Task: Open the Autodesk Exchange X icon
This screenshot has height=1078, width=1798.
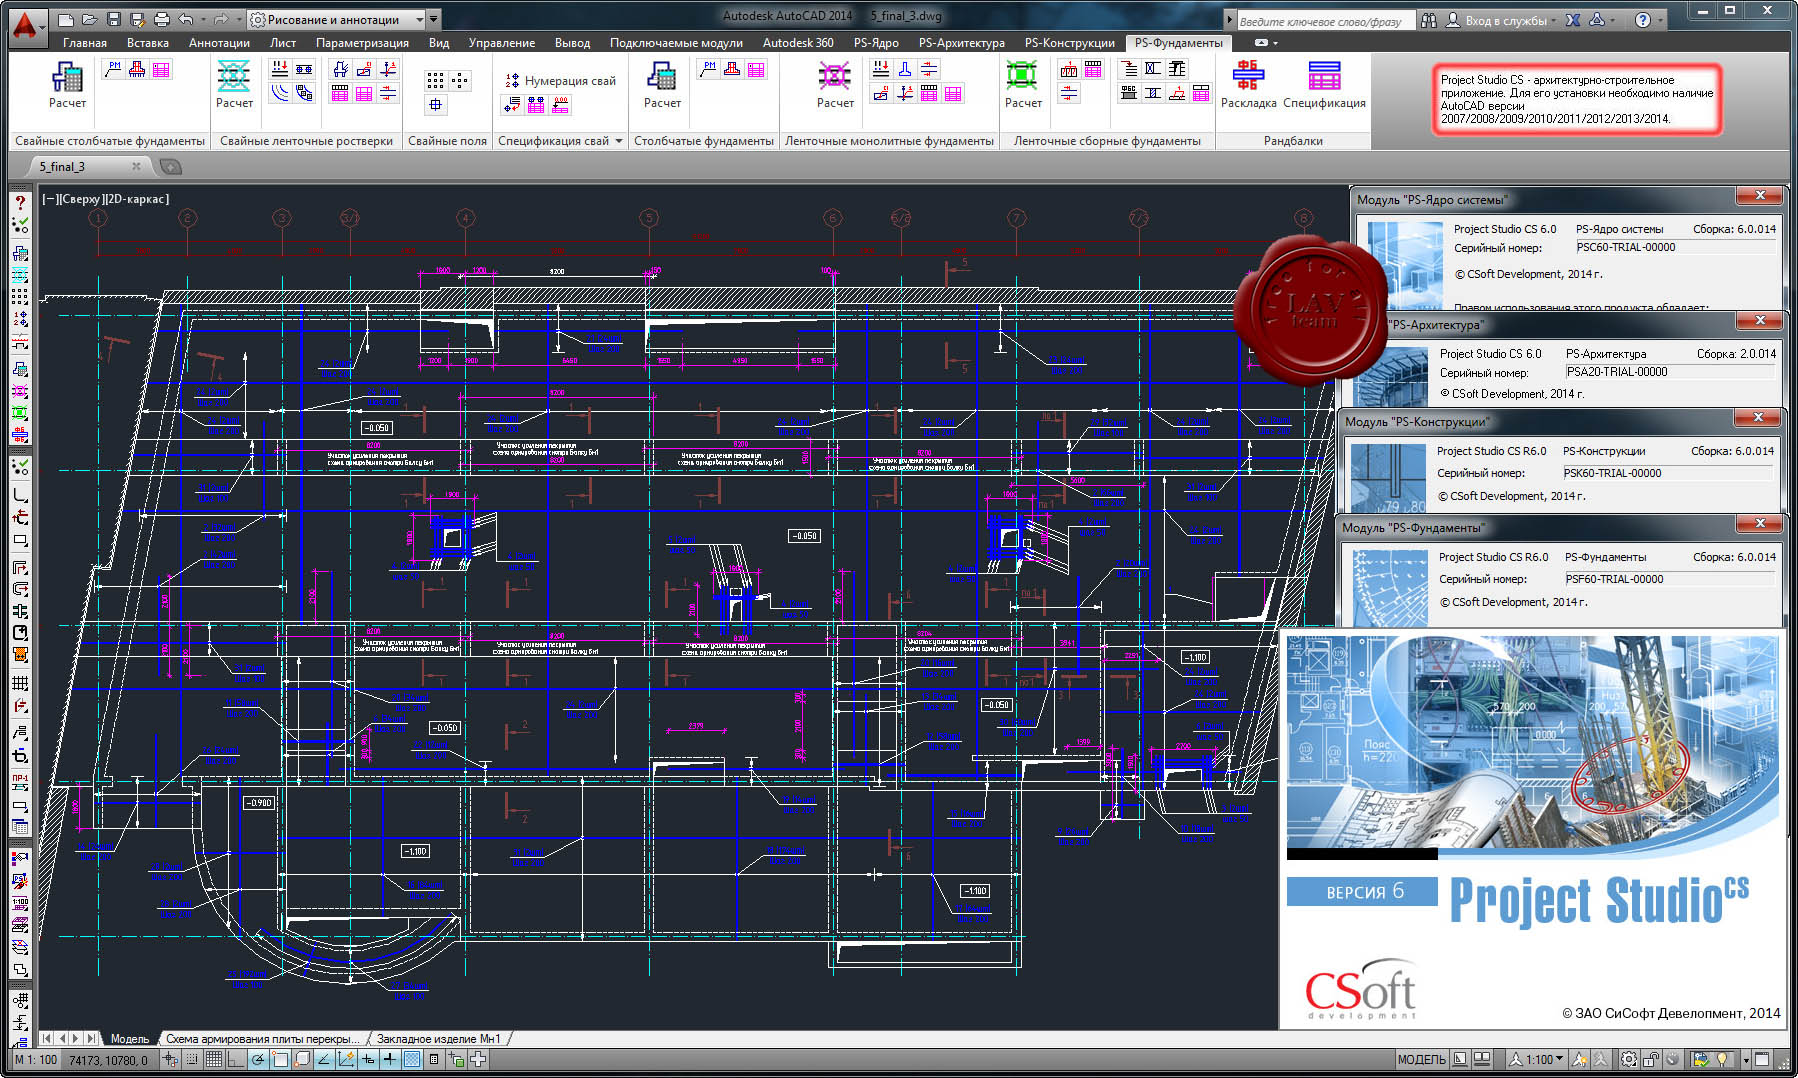Action: (x=1573, y=20)
